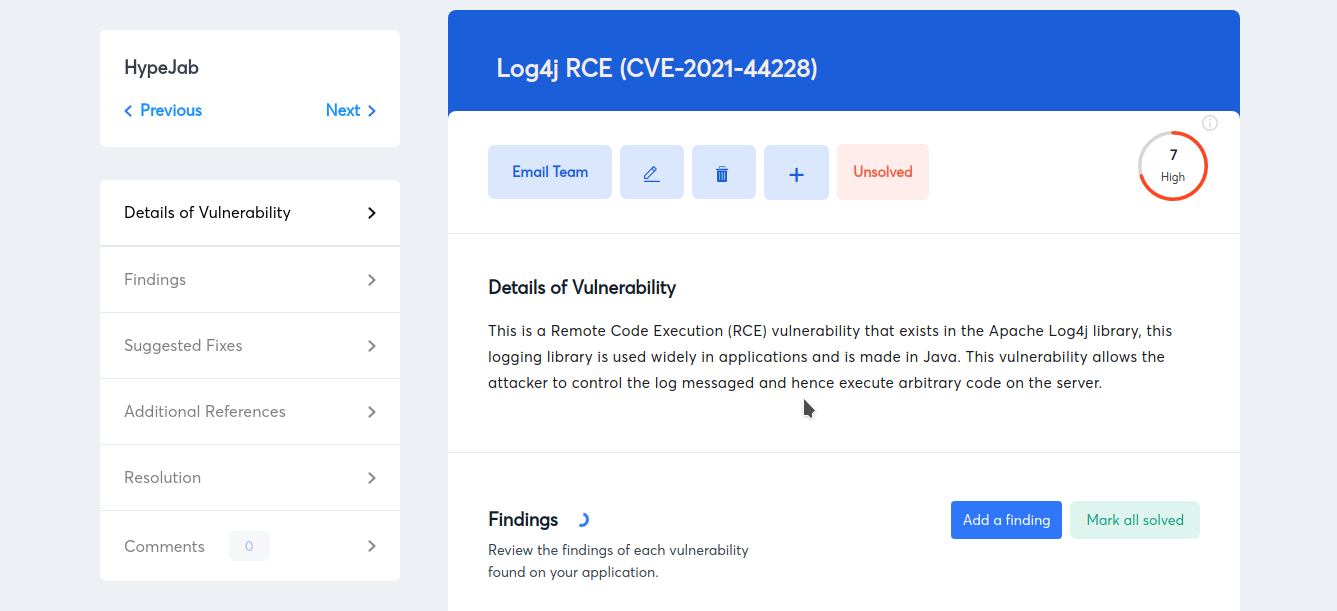1337x611 pixels.
Task: Click chevron on Resolution row
Action: (x=372, y=478)
